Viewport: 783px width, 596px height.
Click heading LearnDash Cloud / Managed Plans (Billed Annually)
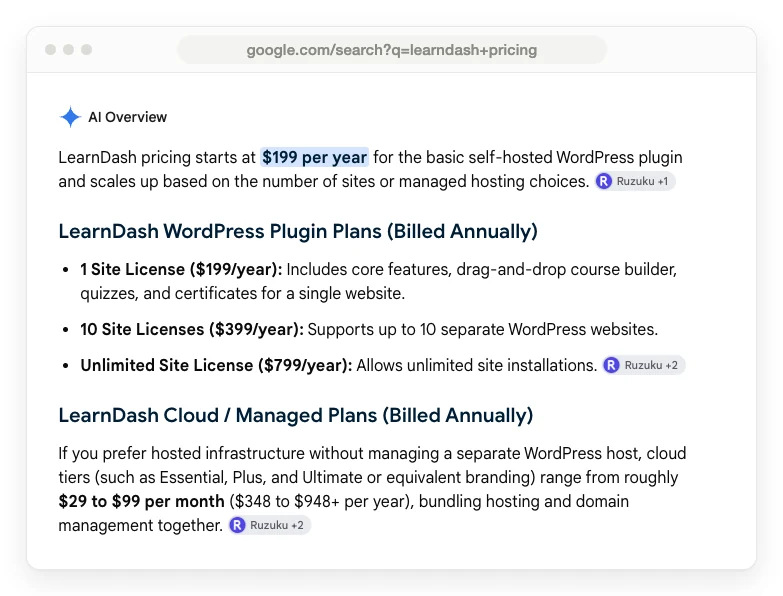click(296, 415)
